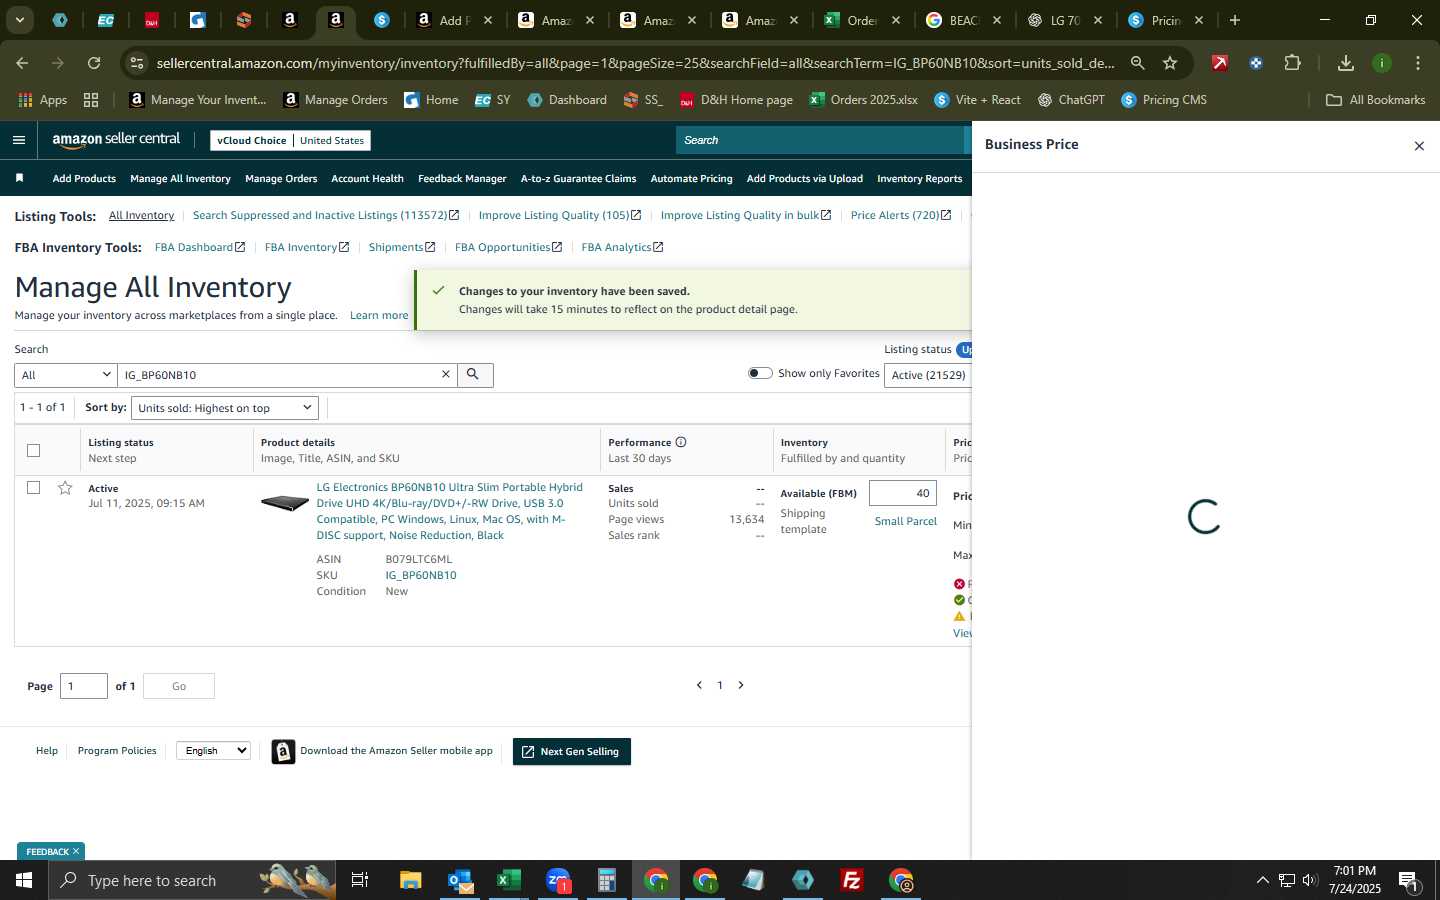1440x900 pixels.
Task: Click the green success checkmark icon
Action: pyautogui.click(x=438, y=291)
